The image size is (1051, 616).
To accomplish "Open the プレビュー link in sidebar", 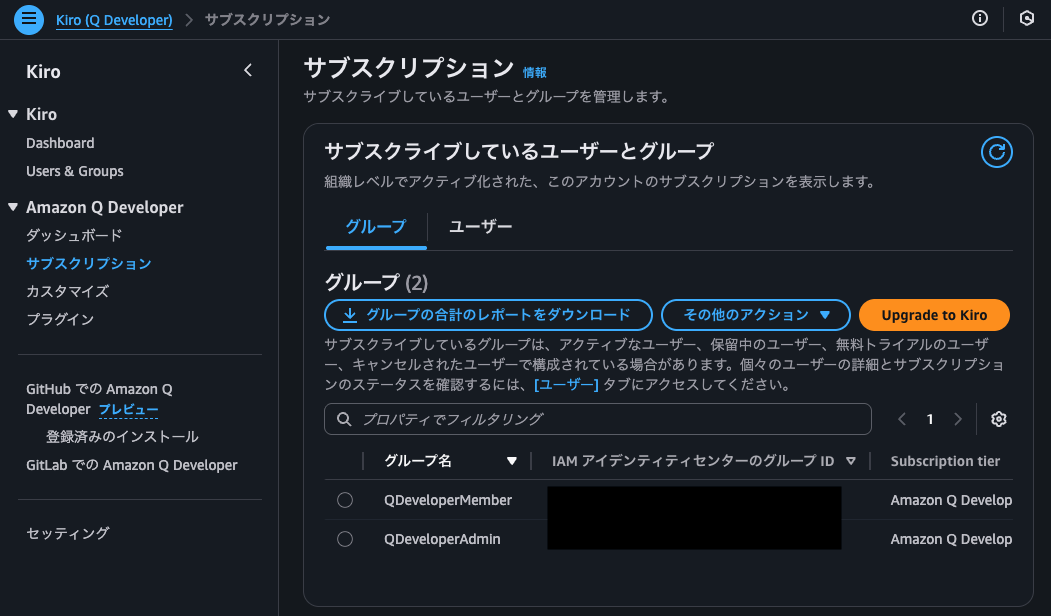I will pyautogui.click(x=129, y=410).
